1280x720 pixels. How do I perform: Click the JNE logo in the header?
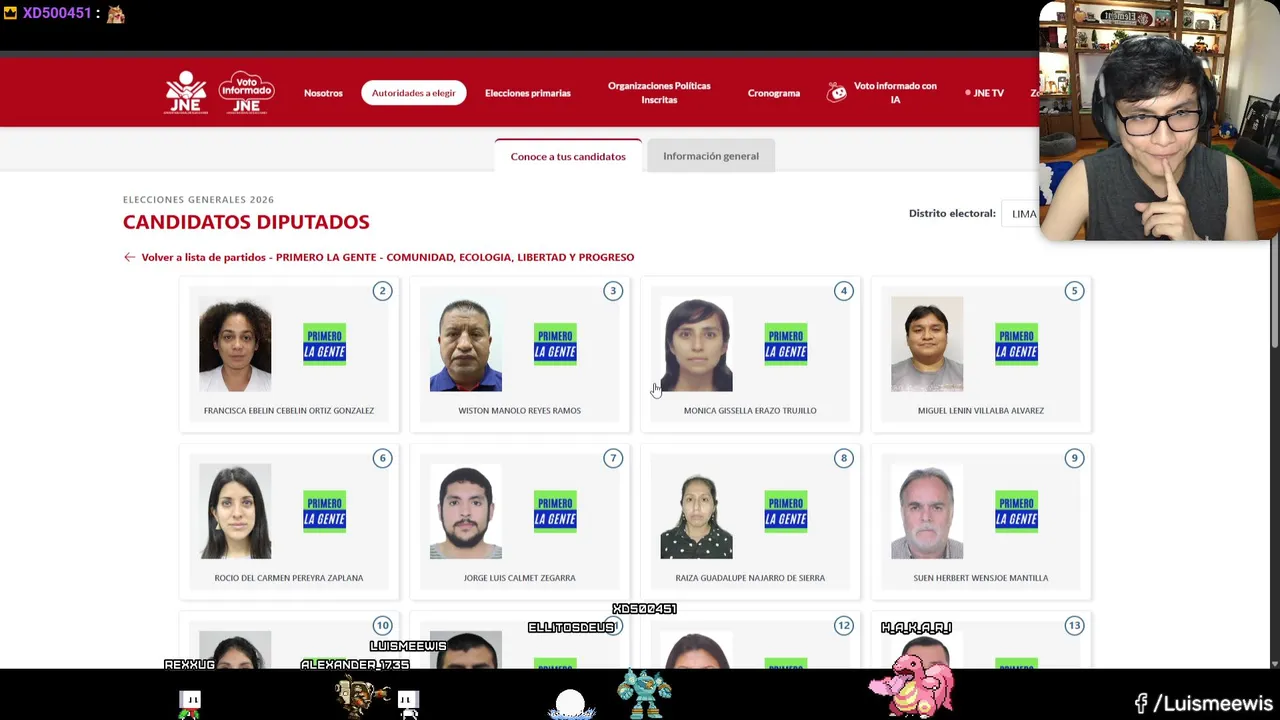pyautogui.click(x=186, y=92)
